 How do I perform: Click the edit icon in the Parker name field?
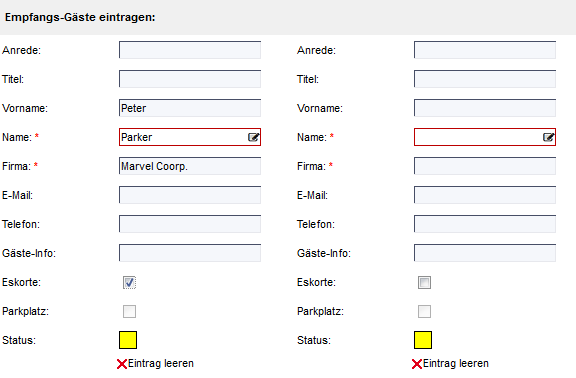[x=253, y=137]
